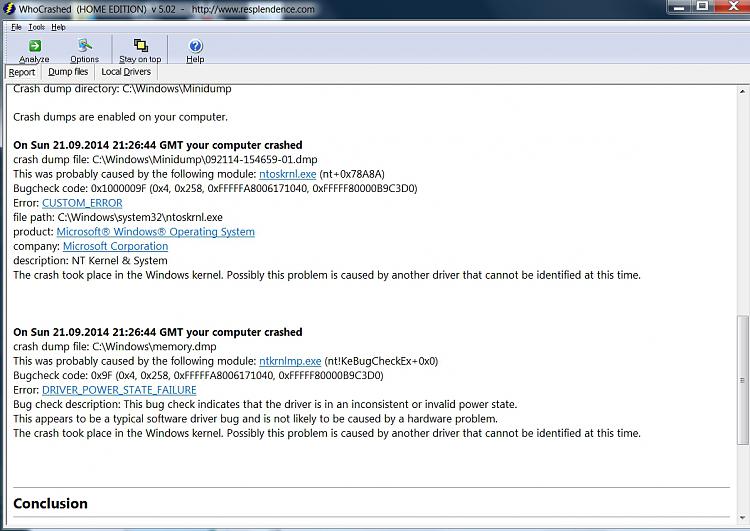Open the Help menu in menu bar

(58, 27)
